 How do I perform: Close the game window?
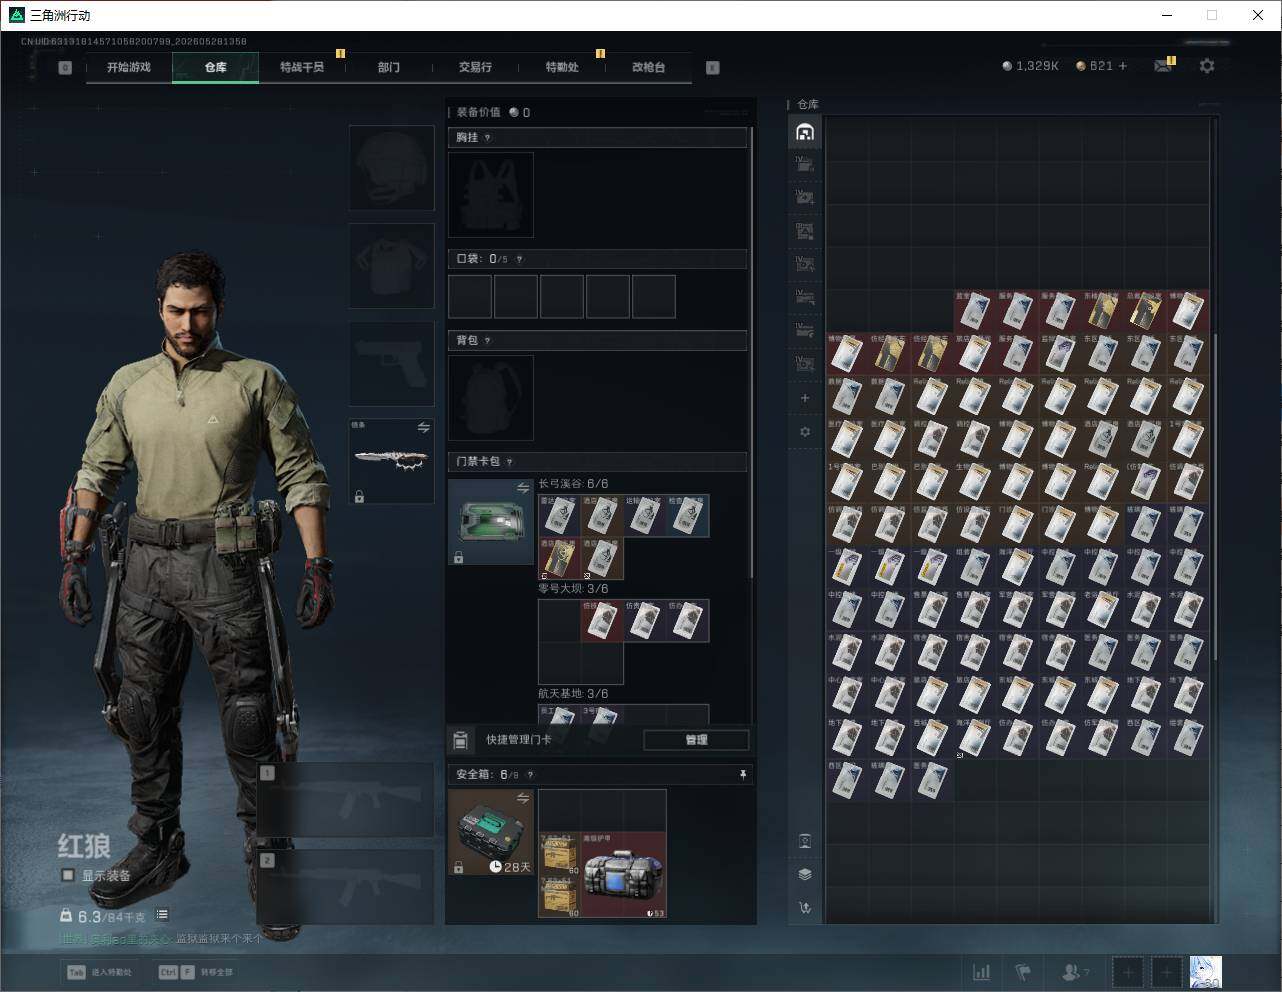click(1258, 15)
